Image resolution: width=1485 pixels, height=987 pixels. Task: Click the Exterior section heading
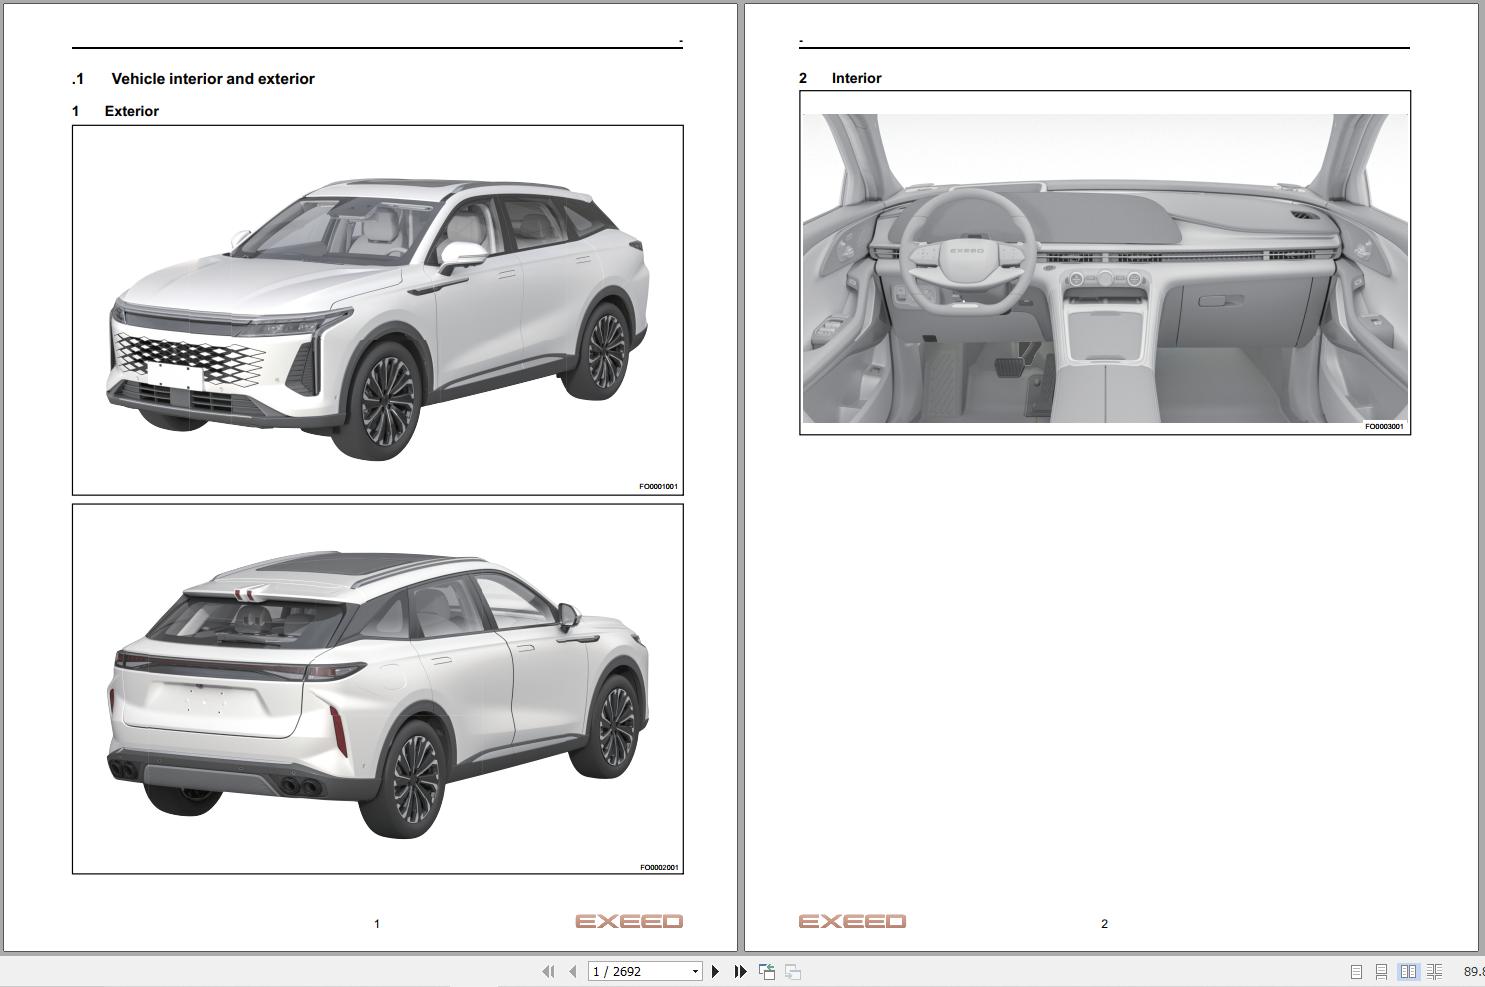[x=131, y=111]
